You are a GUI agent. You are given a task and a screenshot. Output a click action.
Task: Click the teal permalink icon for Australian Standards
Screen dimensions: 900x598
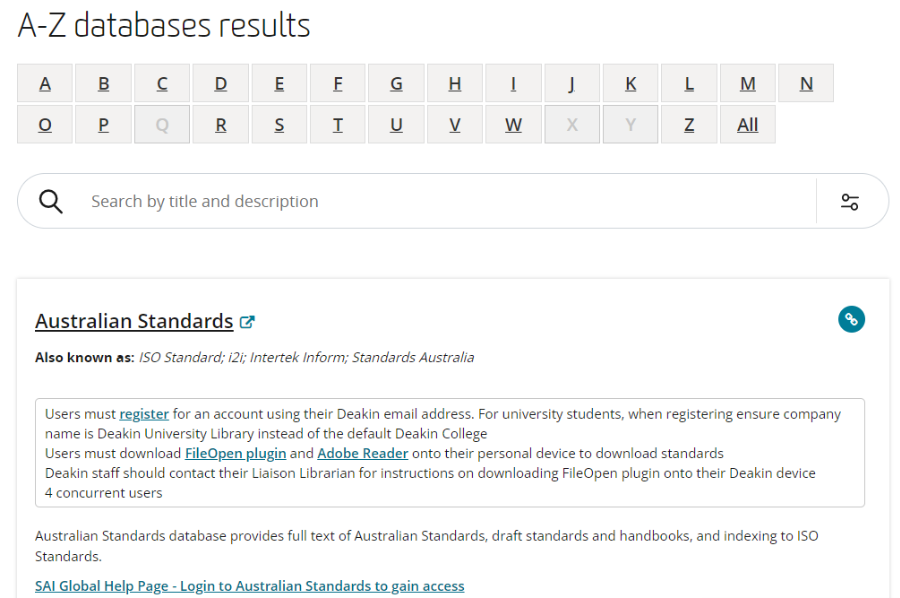851,319
